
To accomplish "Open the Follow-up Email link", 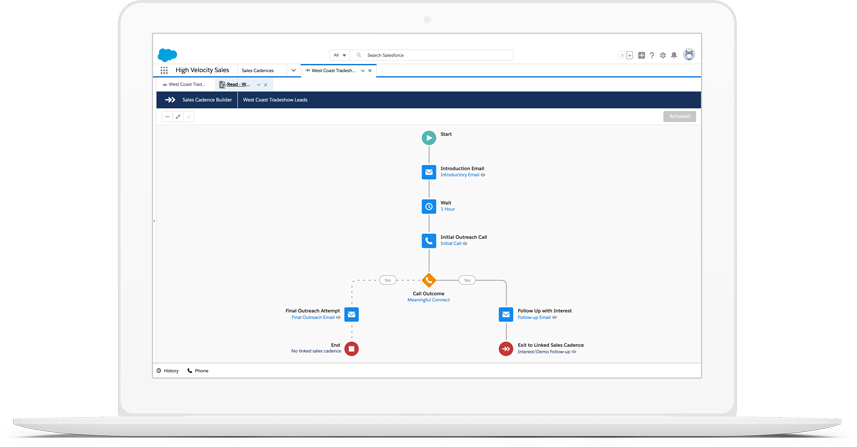I will coord(534,317).
